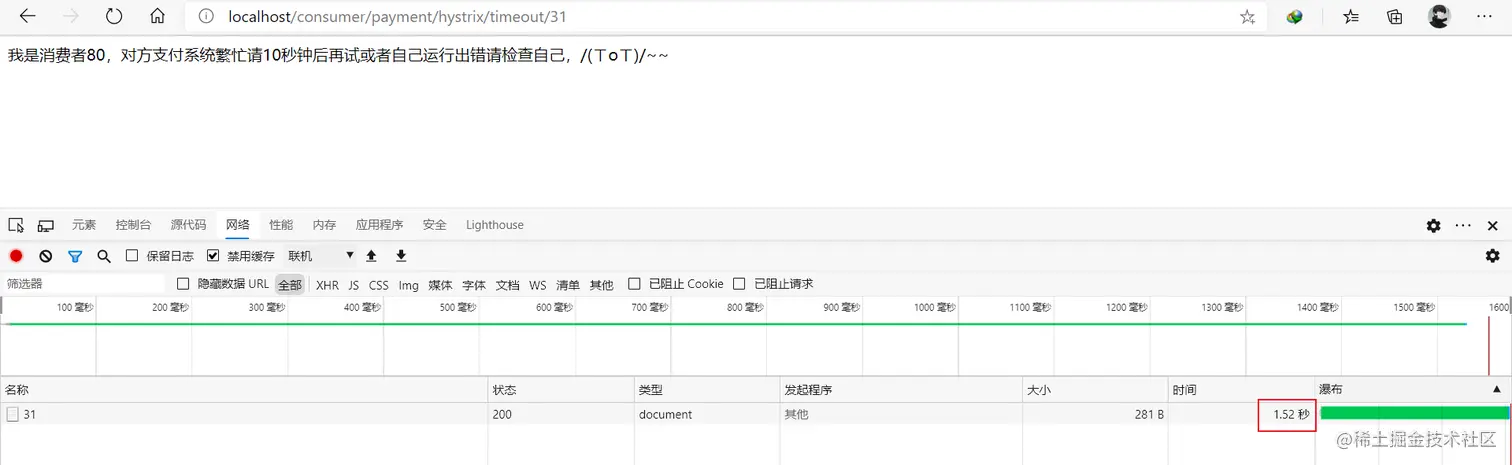
Task: Open the Lighthouse tab
Action: point(495,225)
